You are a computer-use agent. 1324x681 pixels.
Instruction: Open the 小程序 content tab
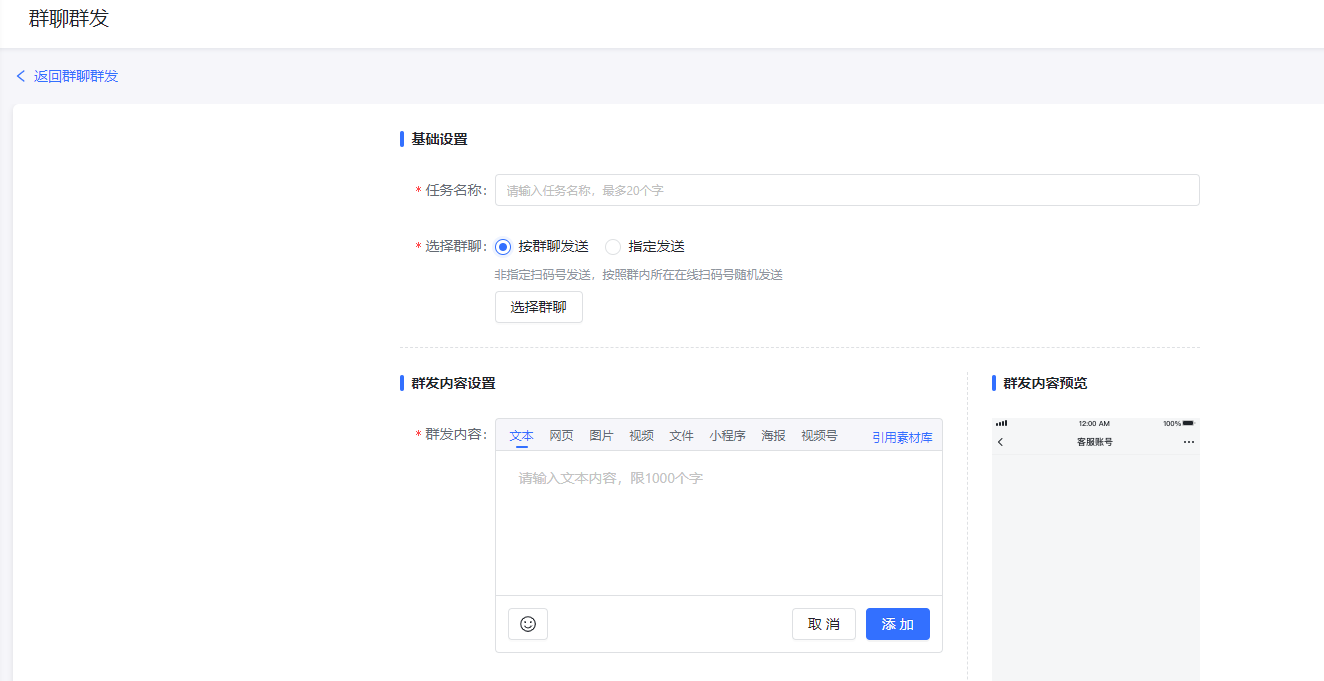(x=727, y=436)
